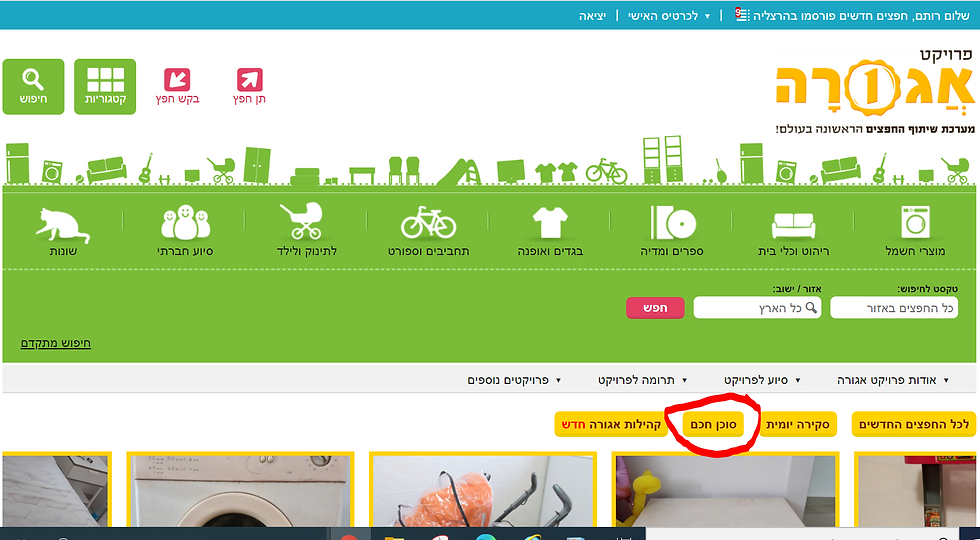Expand the 'סיוע לפרויקט' menu
This screenshot has height=540, width=980.
coord(762,380)
